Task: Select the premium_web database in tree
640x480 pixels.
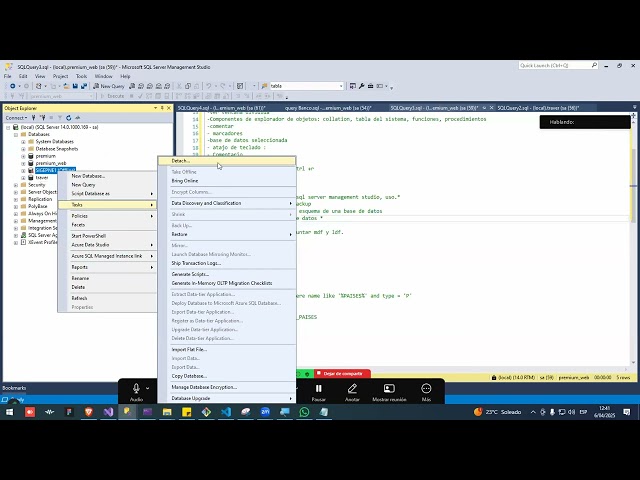Action: point(51,163)
